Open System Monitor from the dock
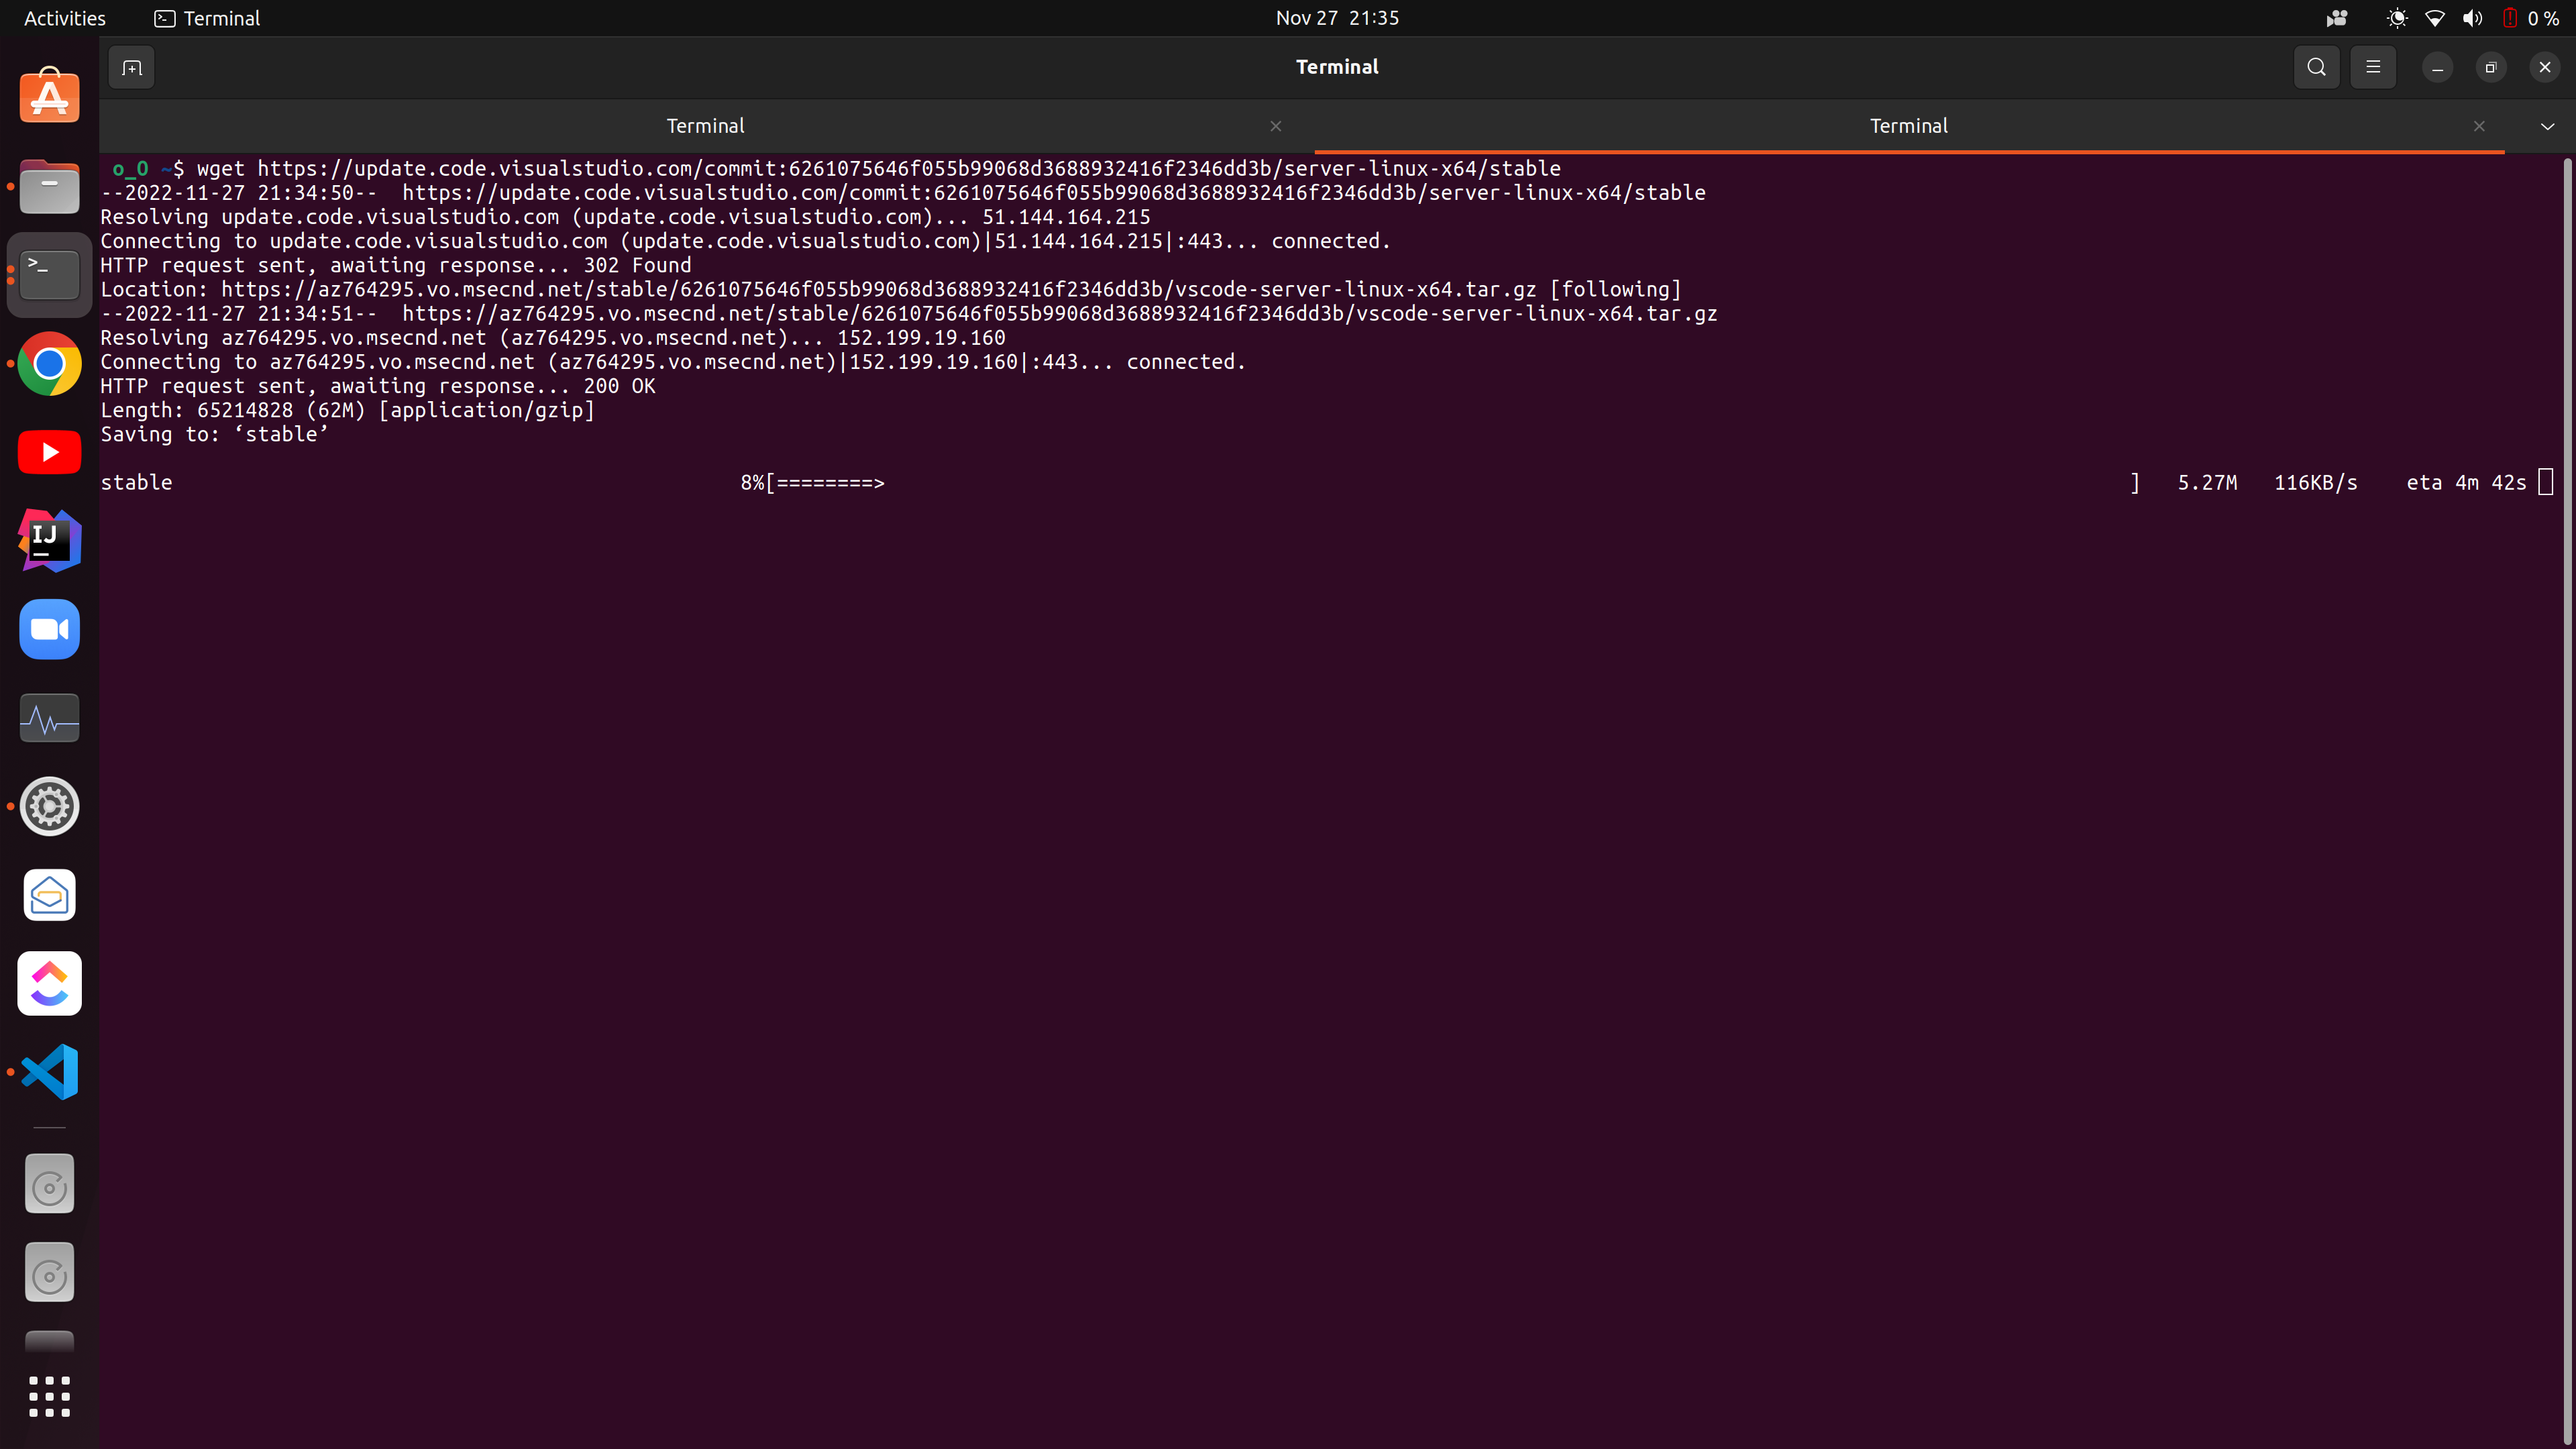This screenshot has height=1449, width=2576. click(x=49, y=718)
